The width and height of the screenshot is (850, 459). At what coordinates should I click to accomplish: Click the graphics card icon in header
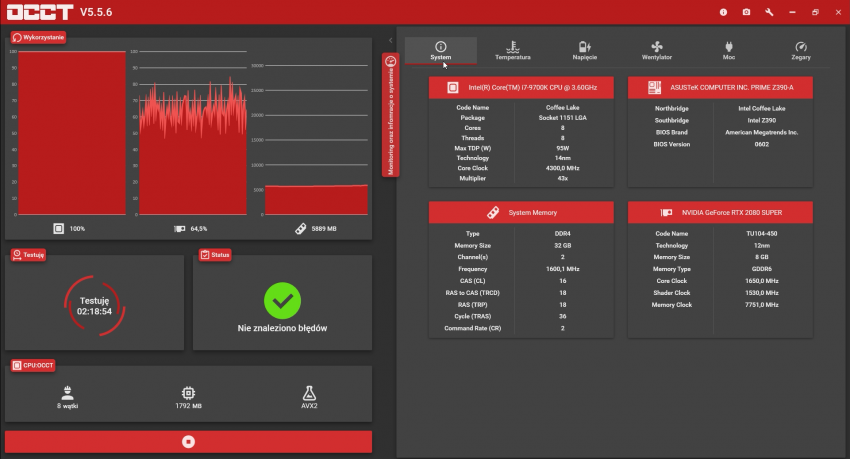click(x=666, y=212)
